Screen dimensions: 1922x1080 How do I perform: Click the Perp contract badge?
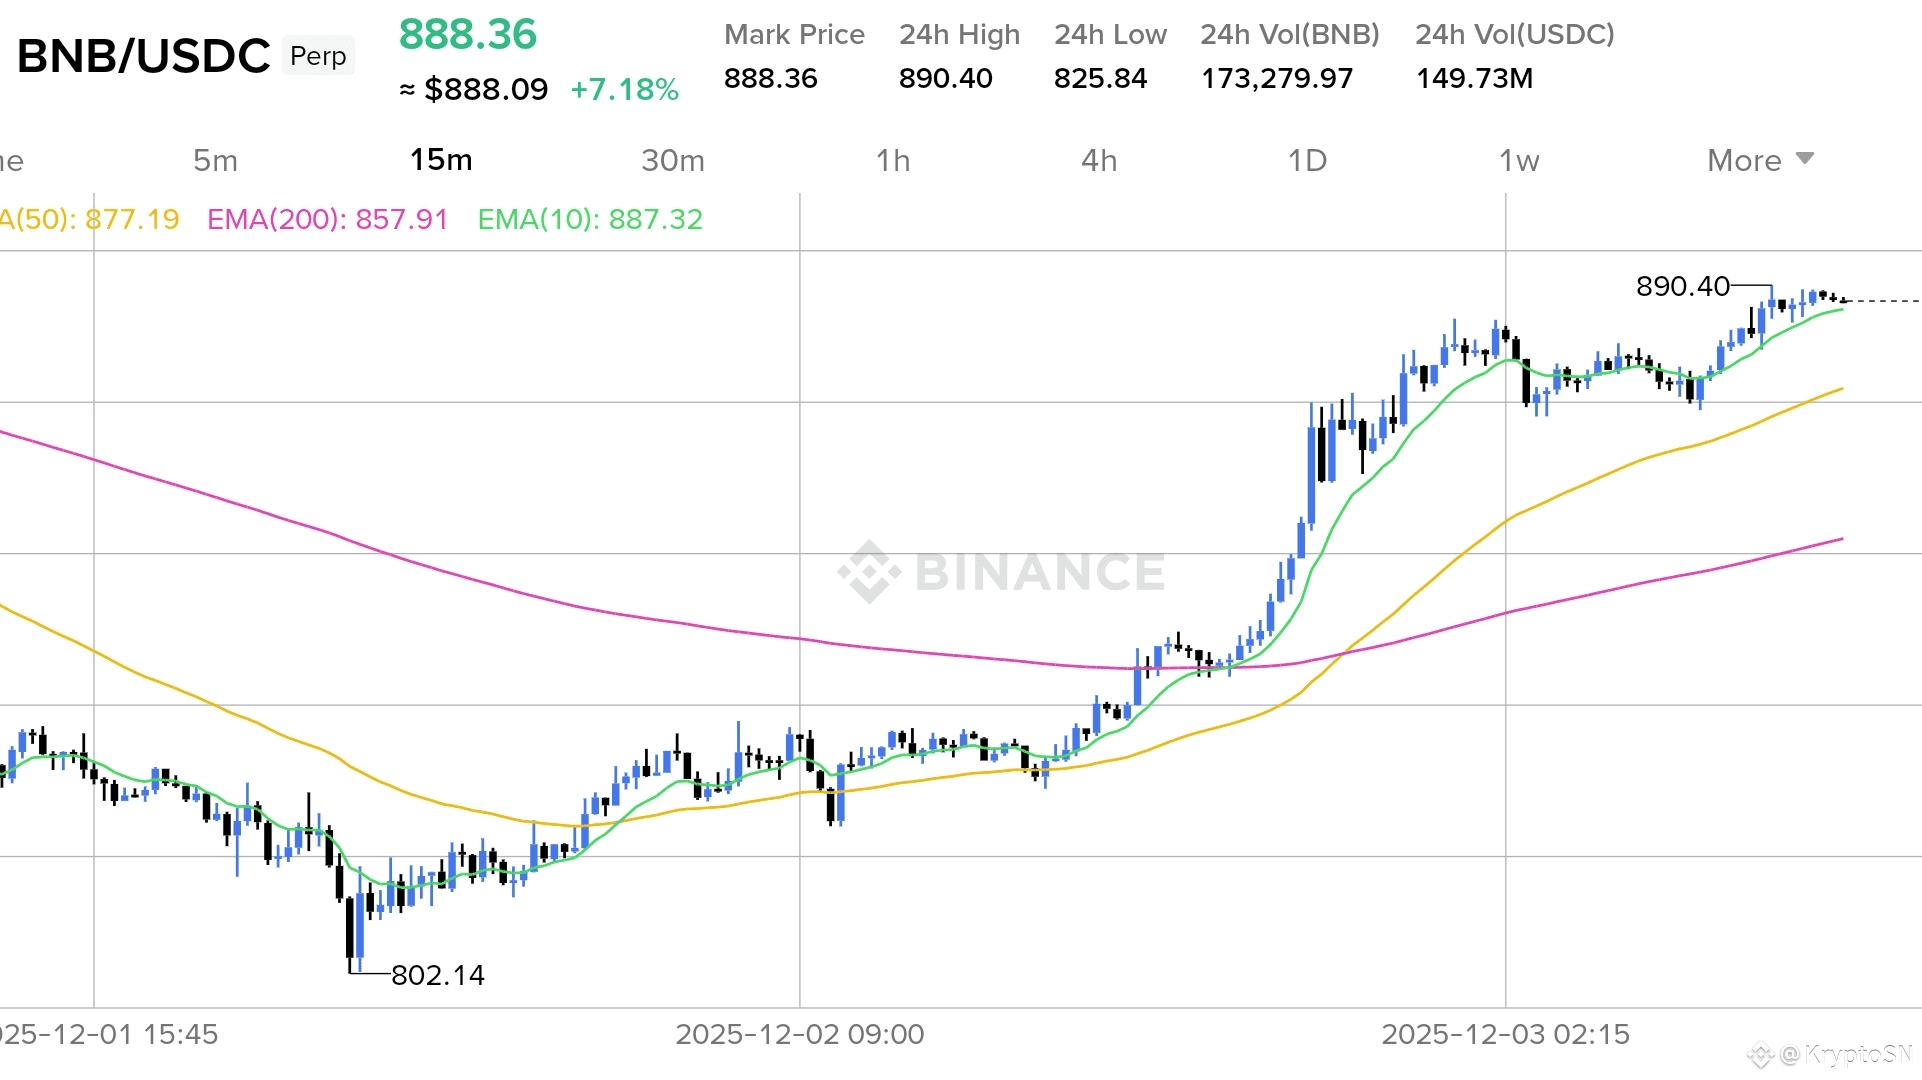[318, 56]
